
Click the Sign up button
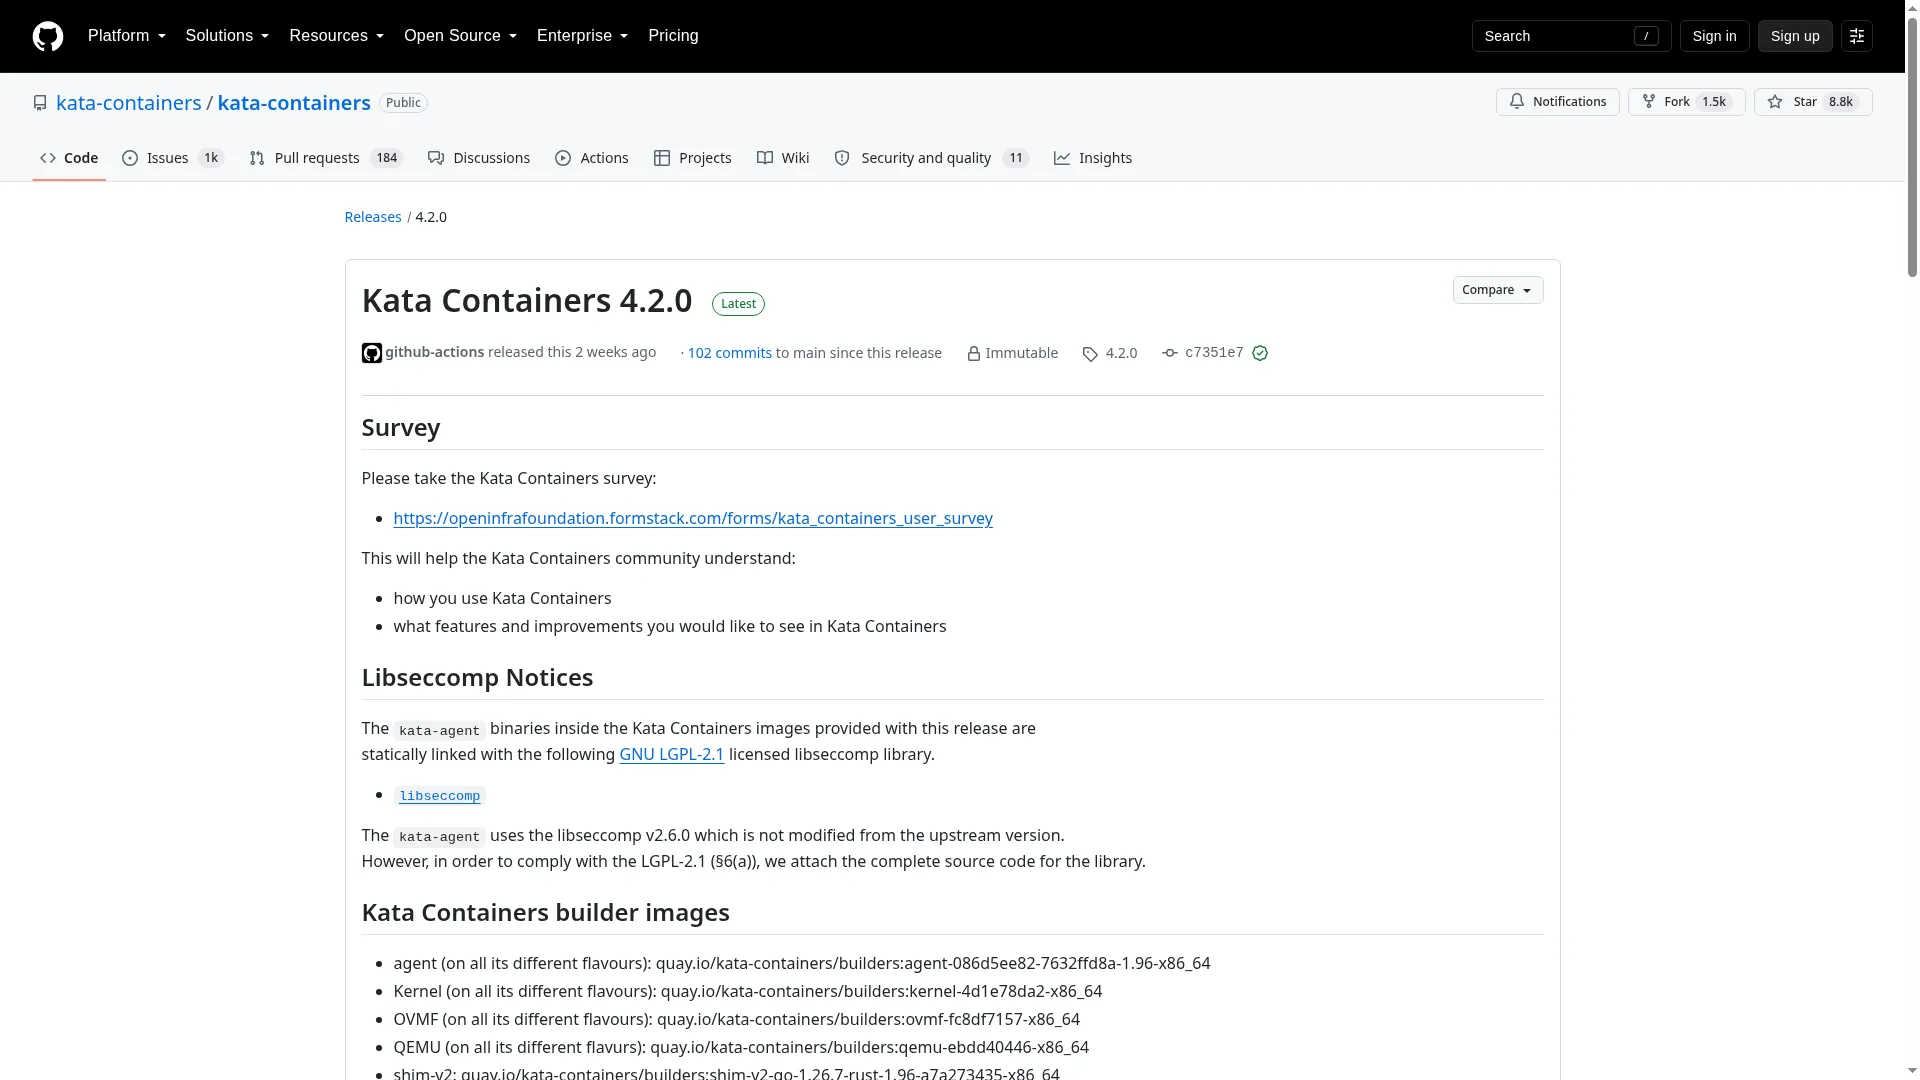[x=1795, y=36]
